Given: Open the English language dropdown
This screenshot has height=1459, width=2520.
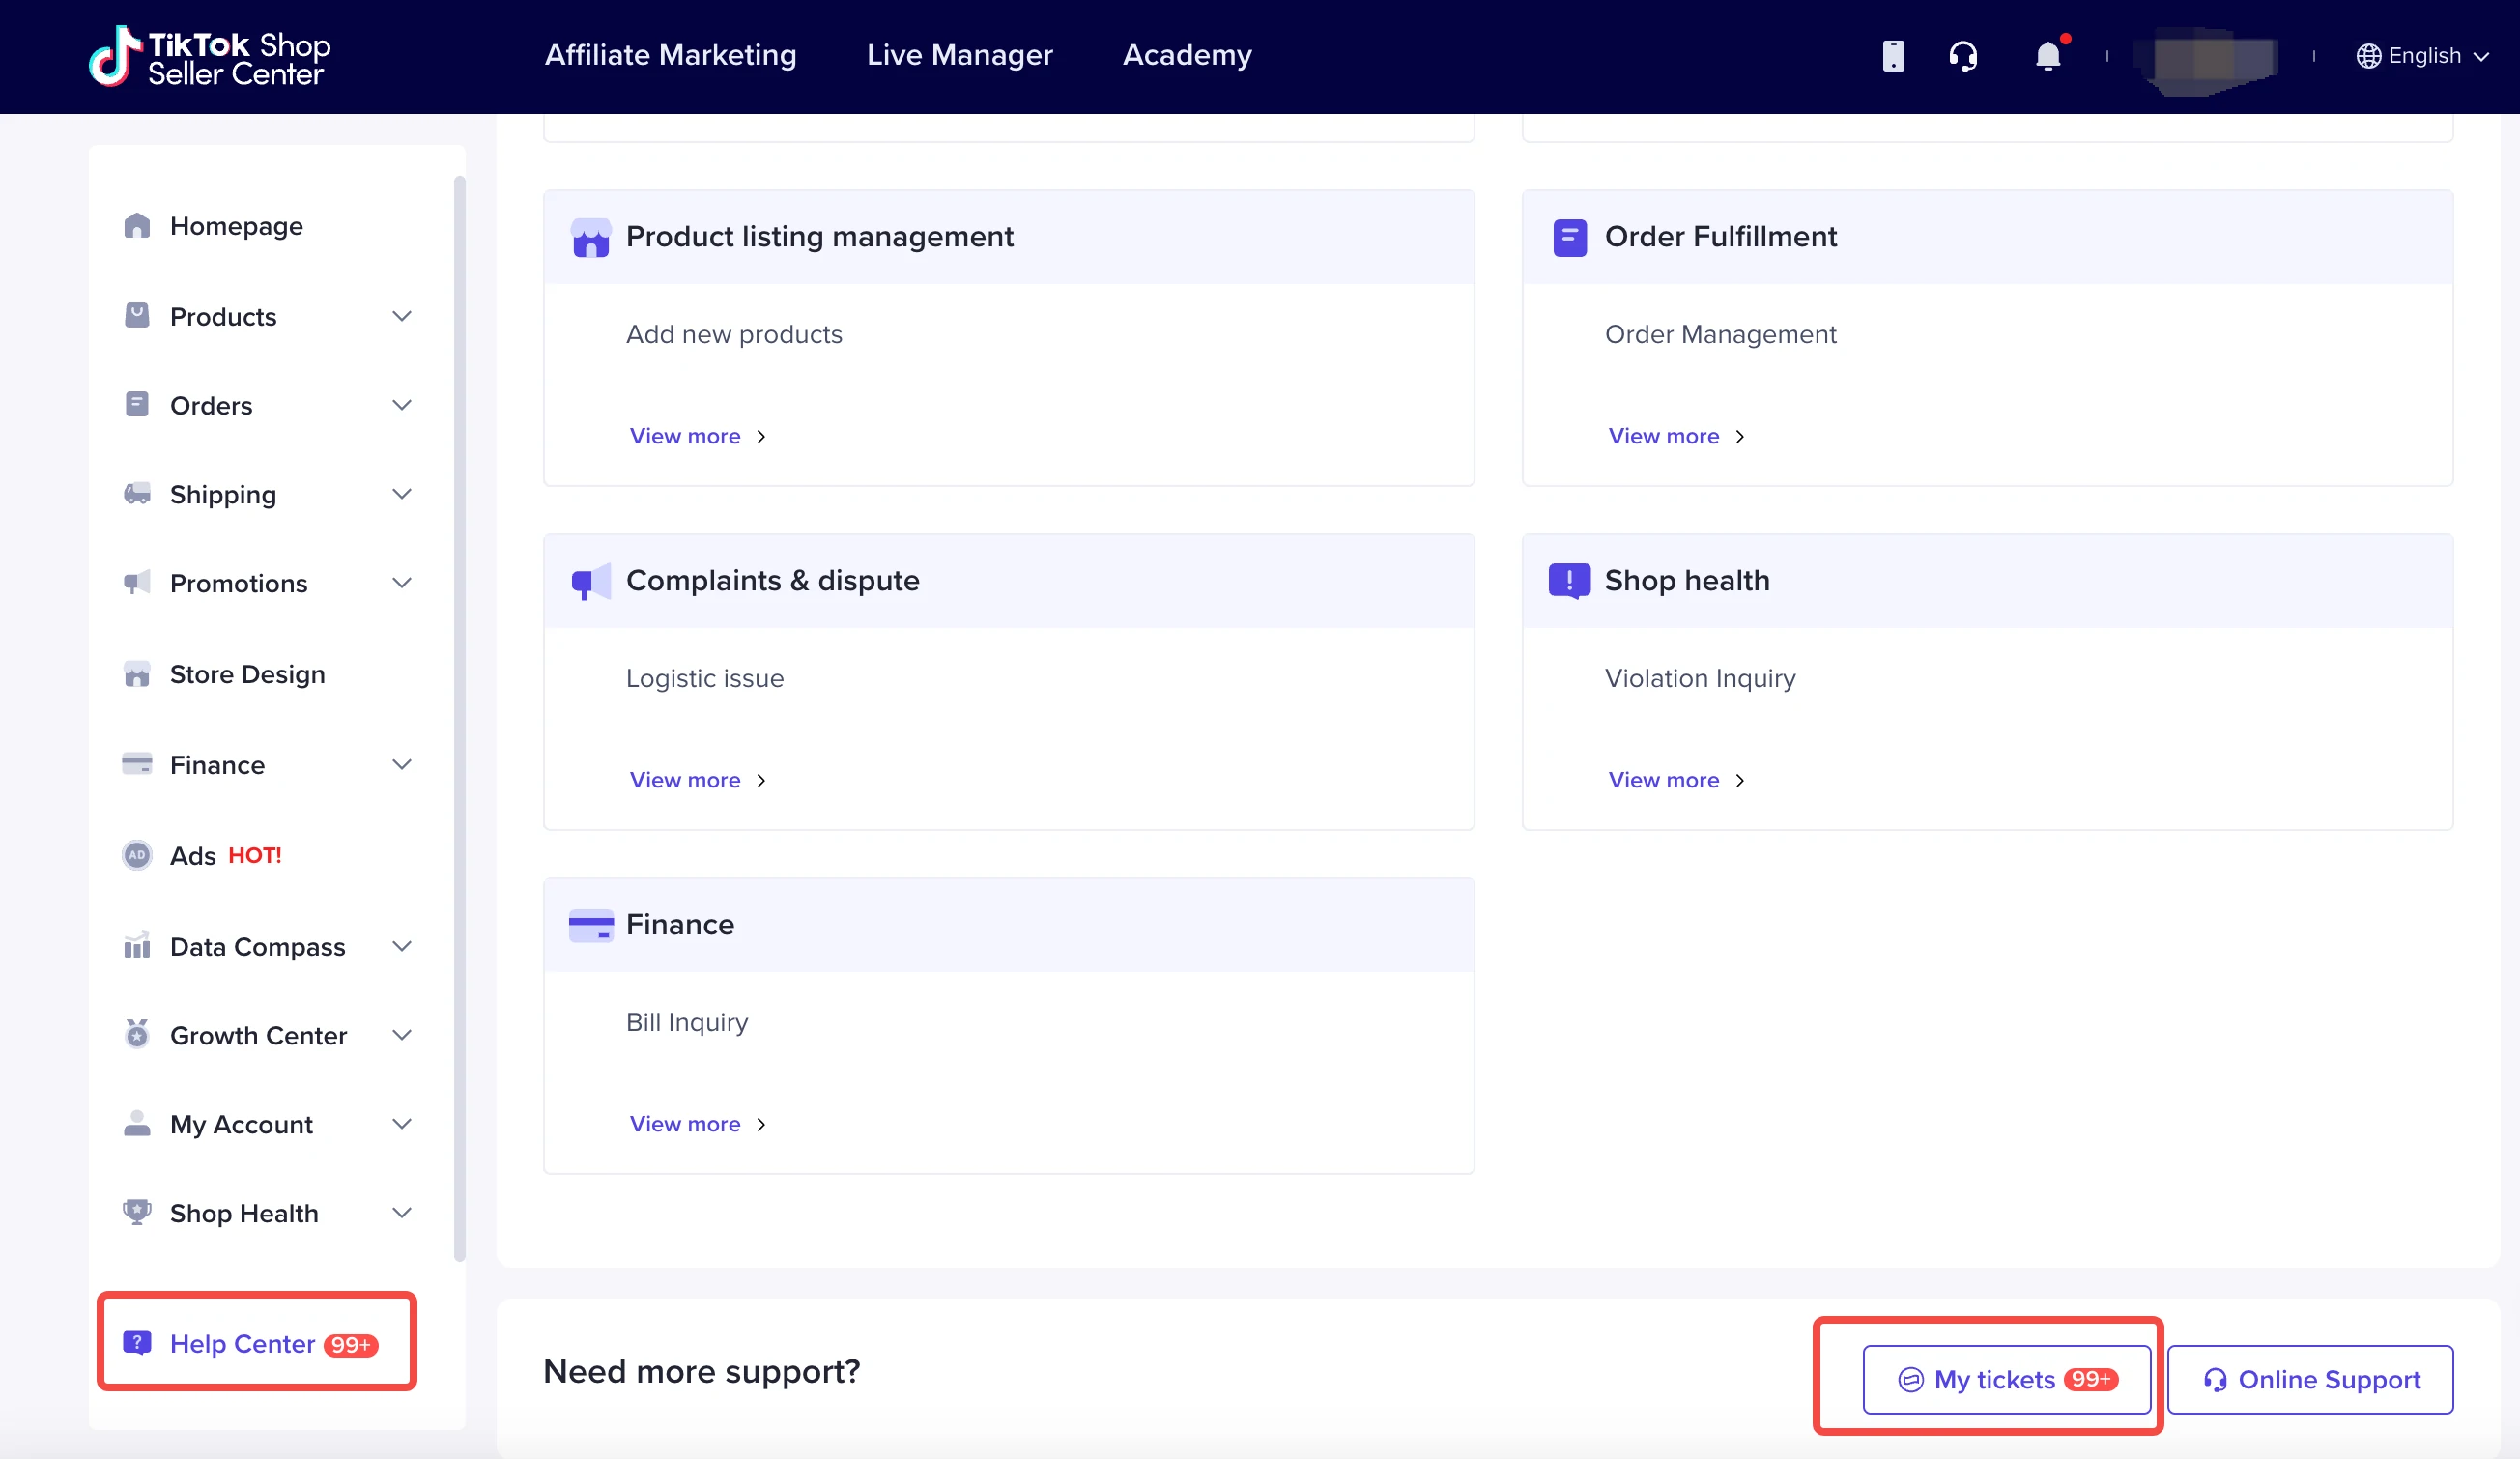Looking at the screenshot, I should point(2422,56).
